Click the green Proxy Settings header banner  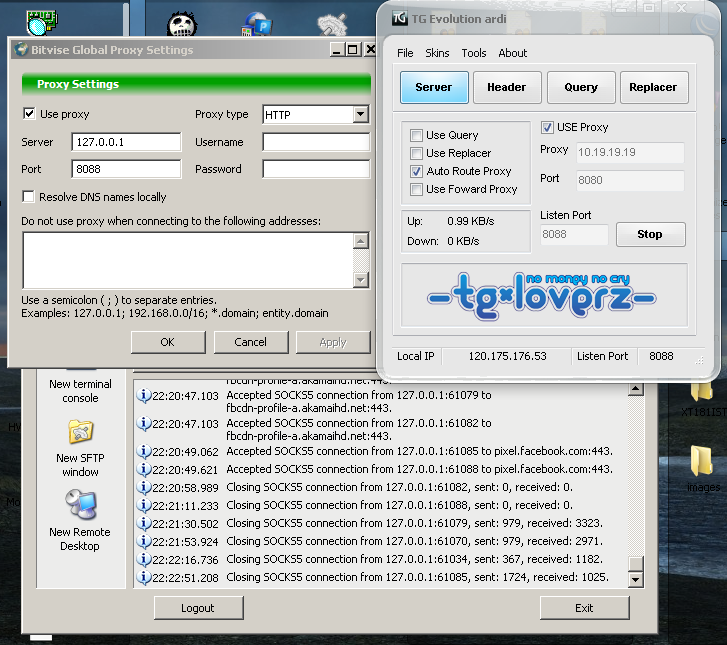point(196,84)
